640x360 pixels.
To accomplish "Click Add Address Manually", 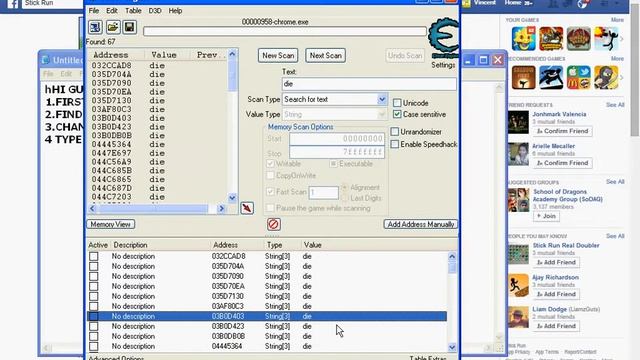I will pos(420,224).
